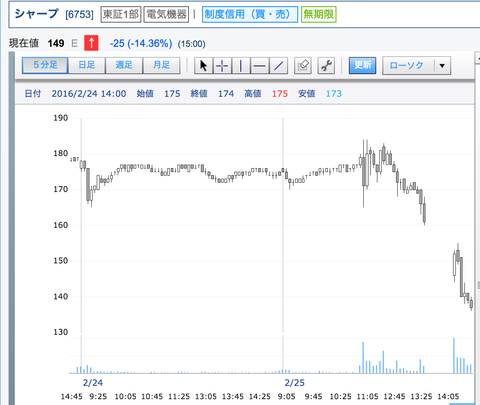Screen dimensions: 480x405
Task: Click the date 2016/2/24 14:00
Action: click(x=89, y=94)
